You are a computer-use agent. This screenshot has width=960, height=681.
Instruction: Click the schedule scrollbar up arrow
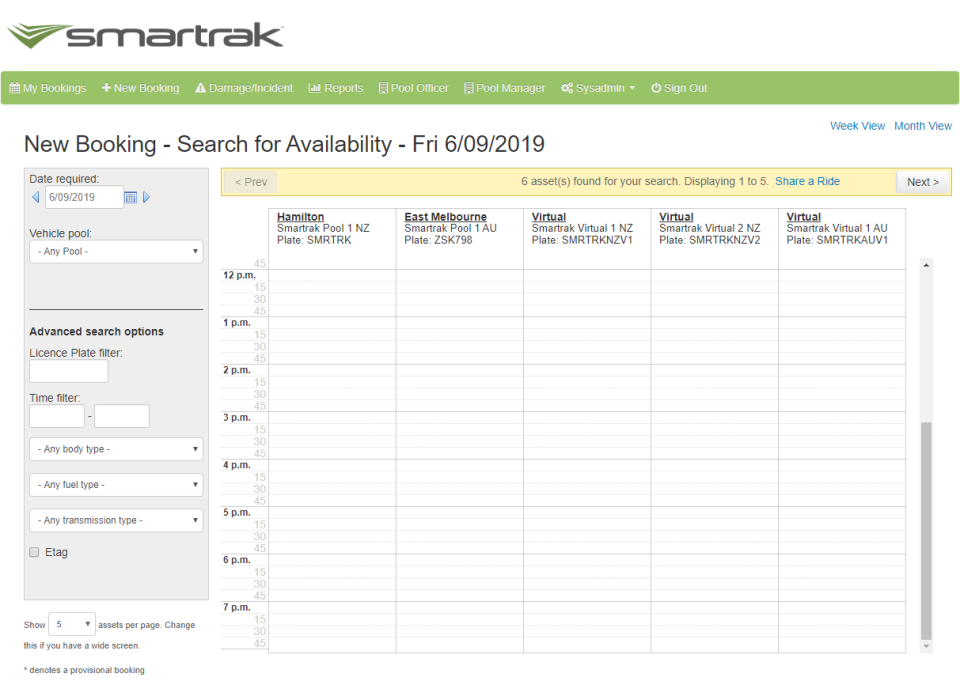click(926, 265)
